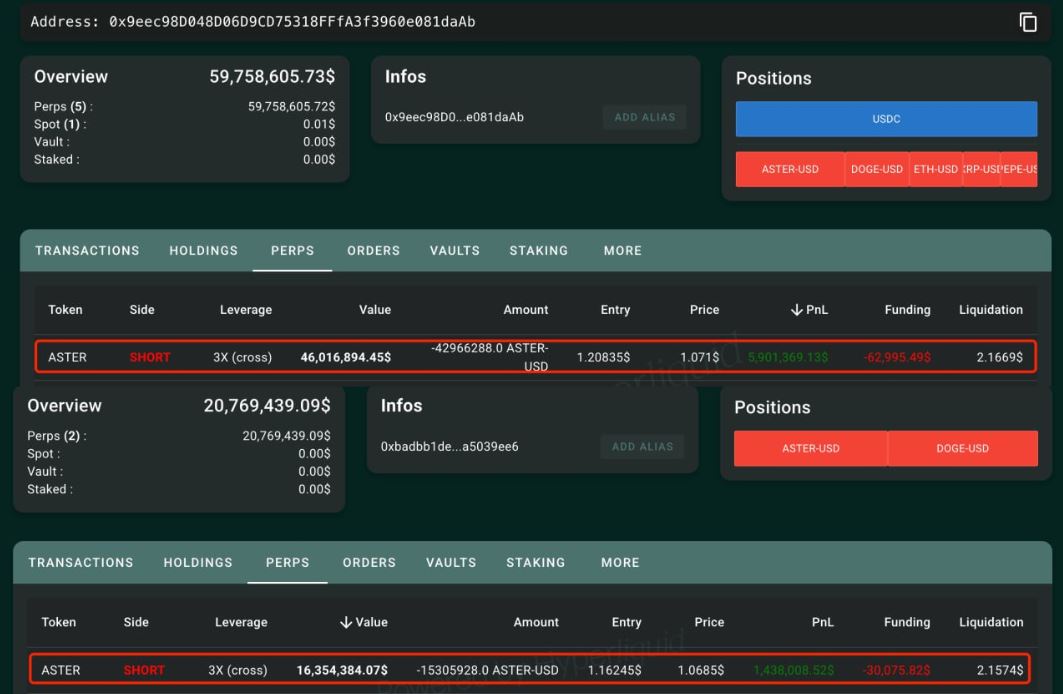Open the ASTER-USD position for the first wallet

[790, 169]
